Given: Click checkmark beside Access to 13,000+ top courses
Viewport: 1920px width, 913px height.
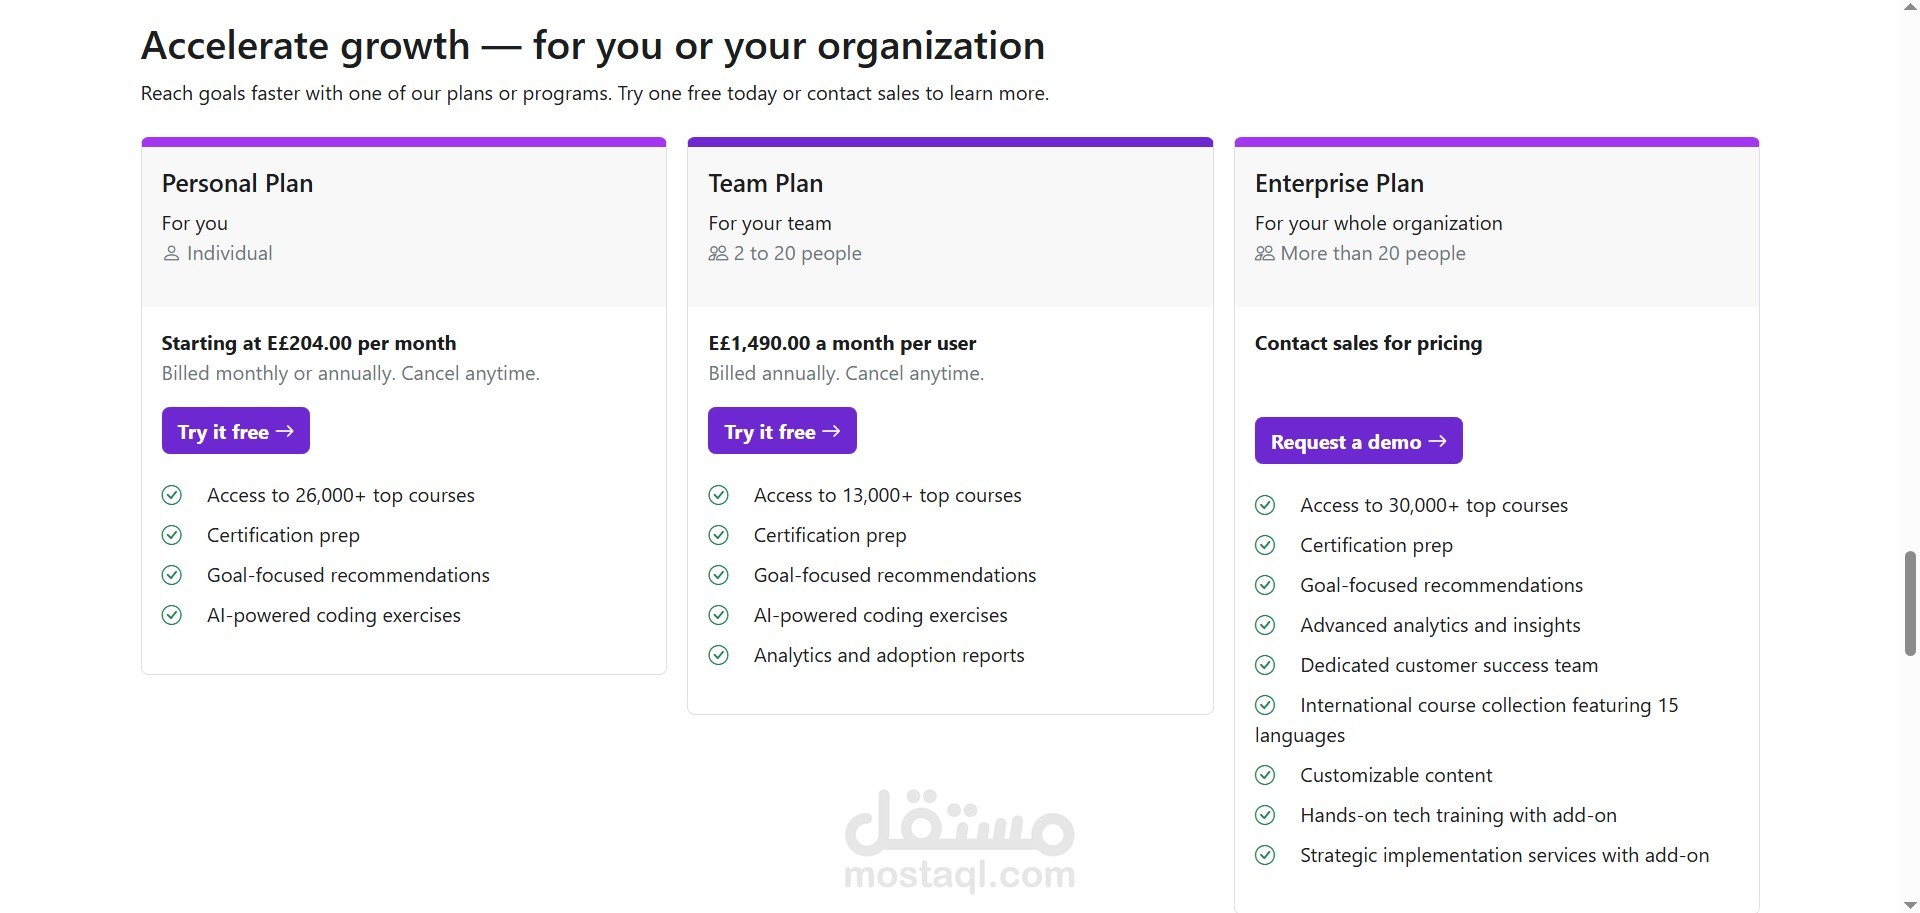Looking at the screenshot, I should [x=718, y=495].
